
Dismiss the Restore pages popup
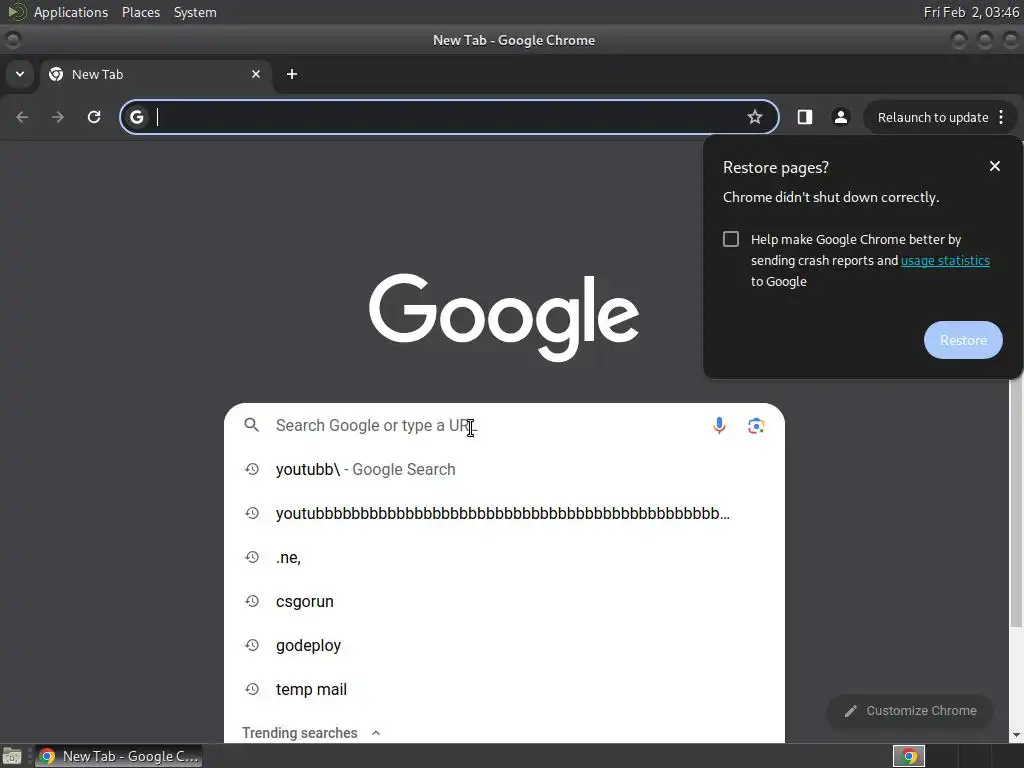point(995,167)
